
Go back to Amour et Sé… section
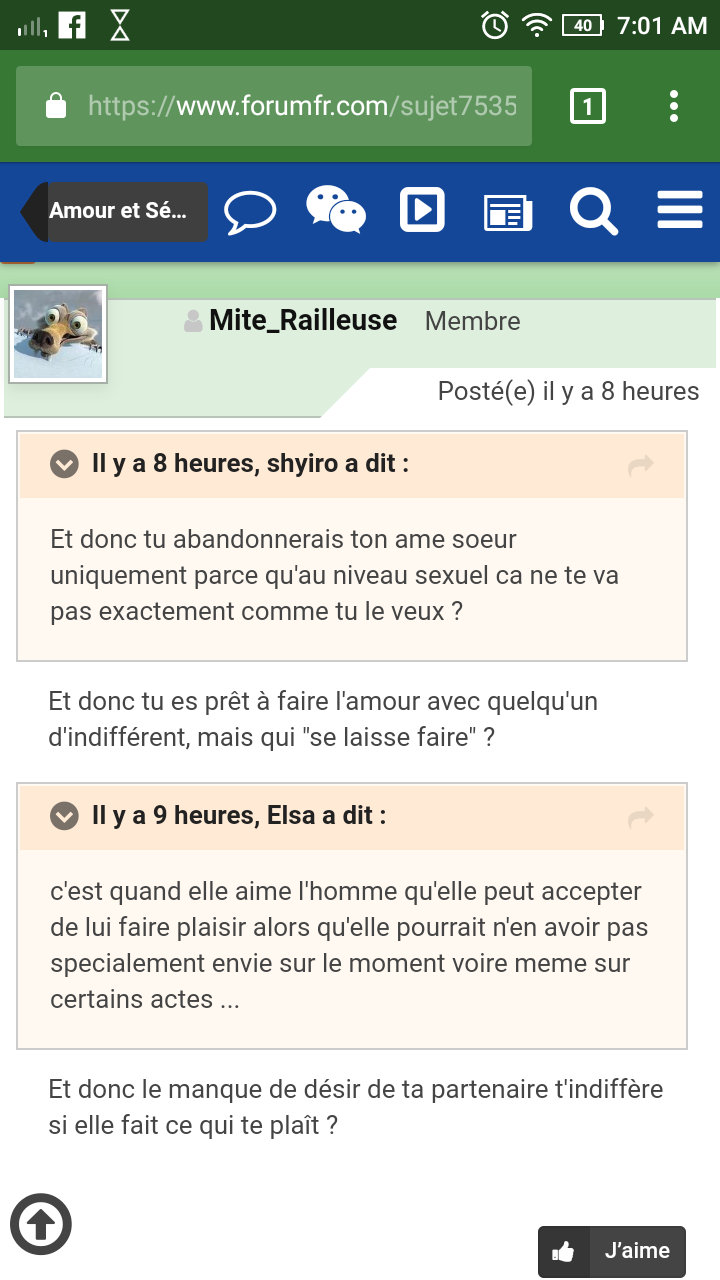click(115, 211)
